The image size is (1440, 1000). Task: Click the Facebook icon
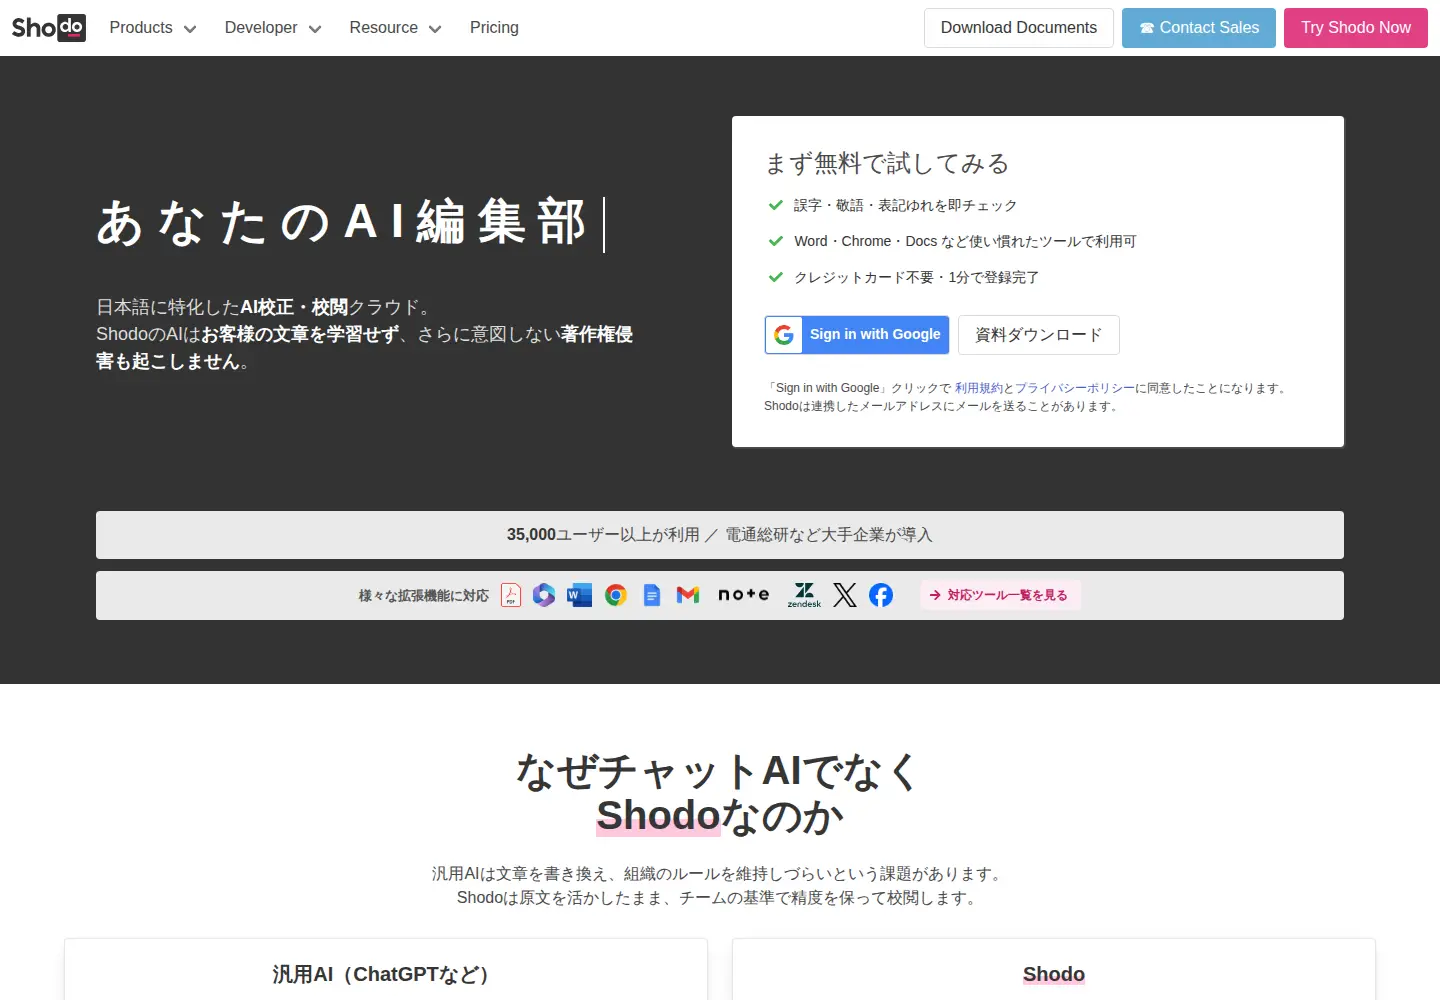click(881, 595)
